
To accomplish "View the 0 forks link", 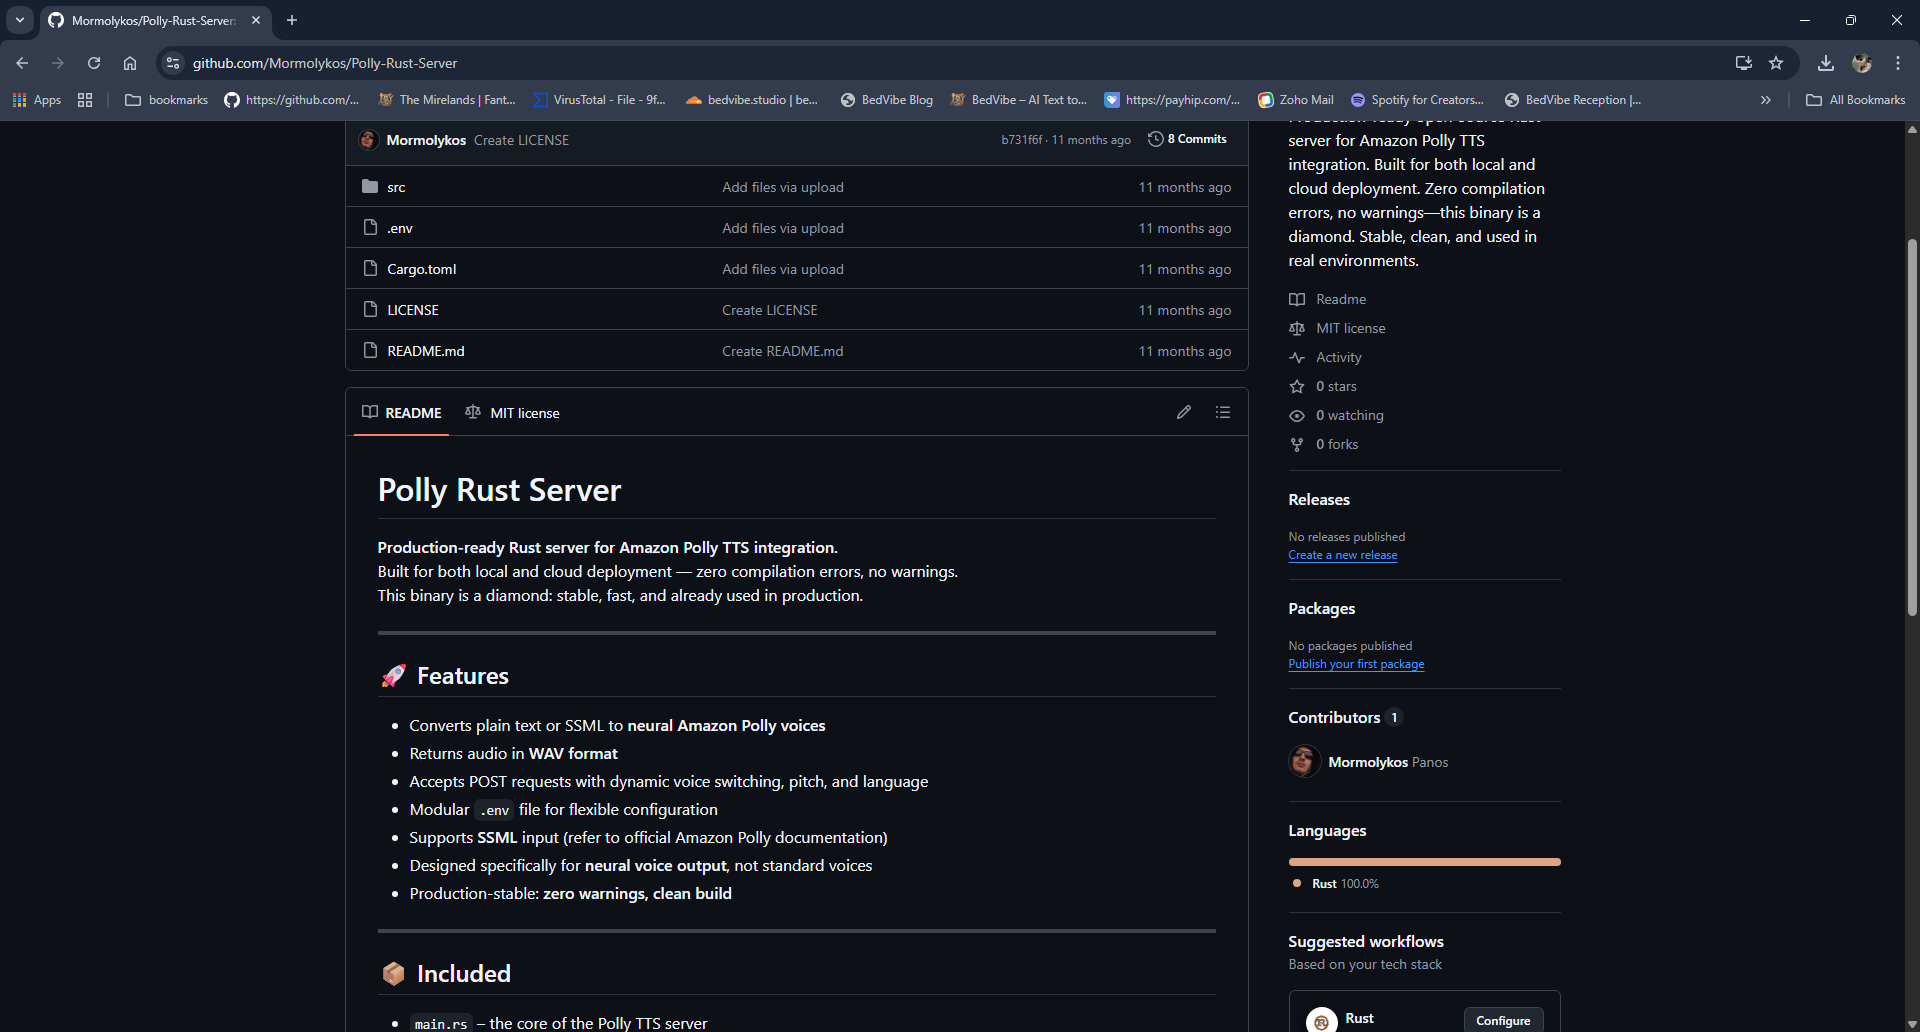I will pyautogui.click(x=1337, y=444).
